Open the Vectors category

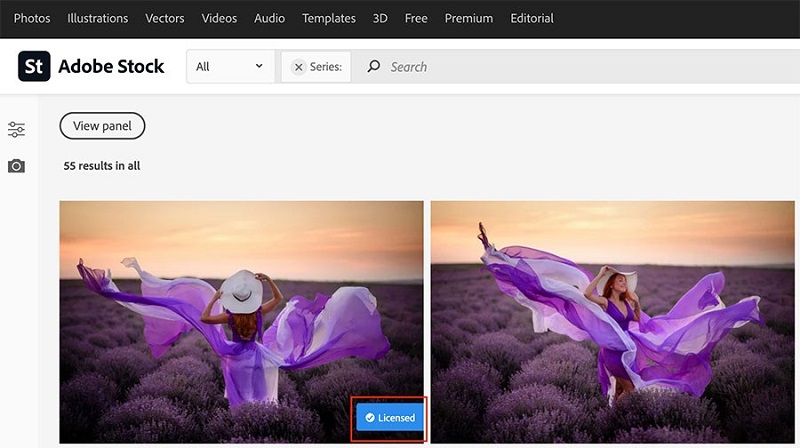click(x=165, y=18)
